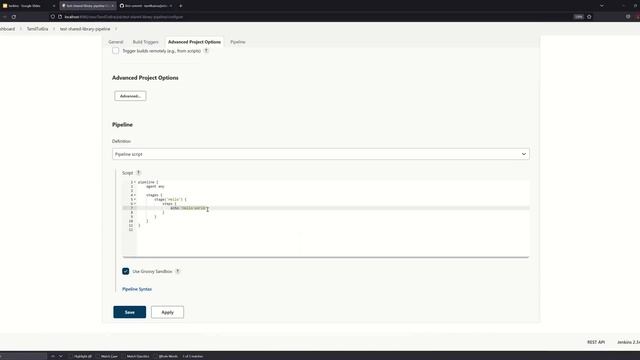Uncheck Use Groovy Sandbox checkbox
Viewport: 640px width, 360px height.
pos(126,271)
